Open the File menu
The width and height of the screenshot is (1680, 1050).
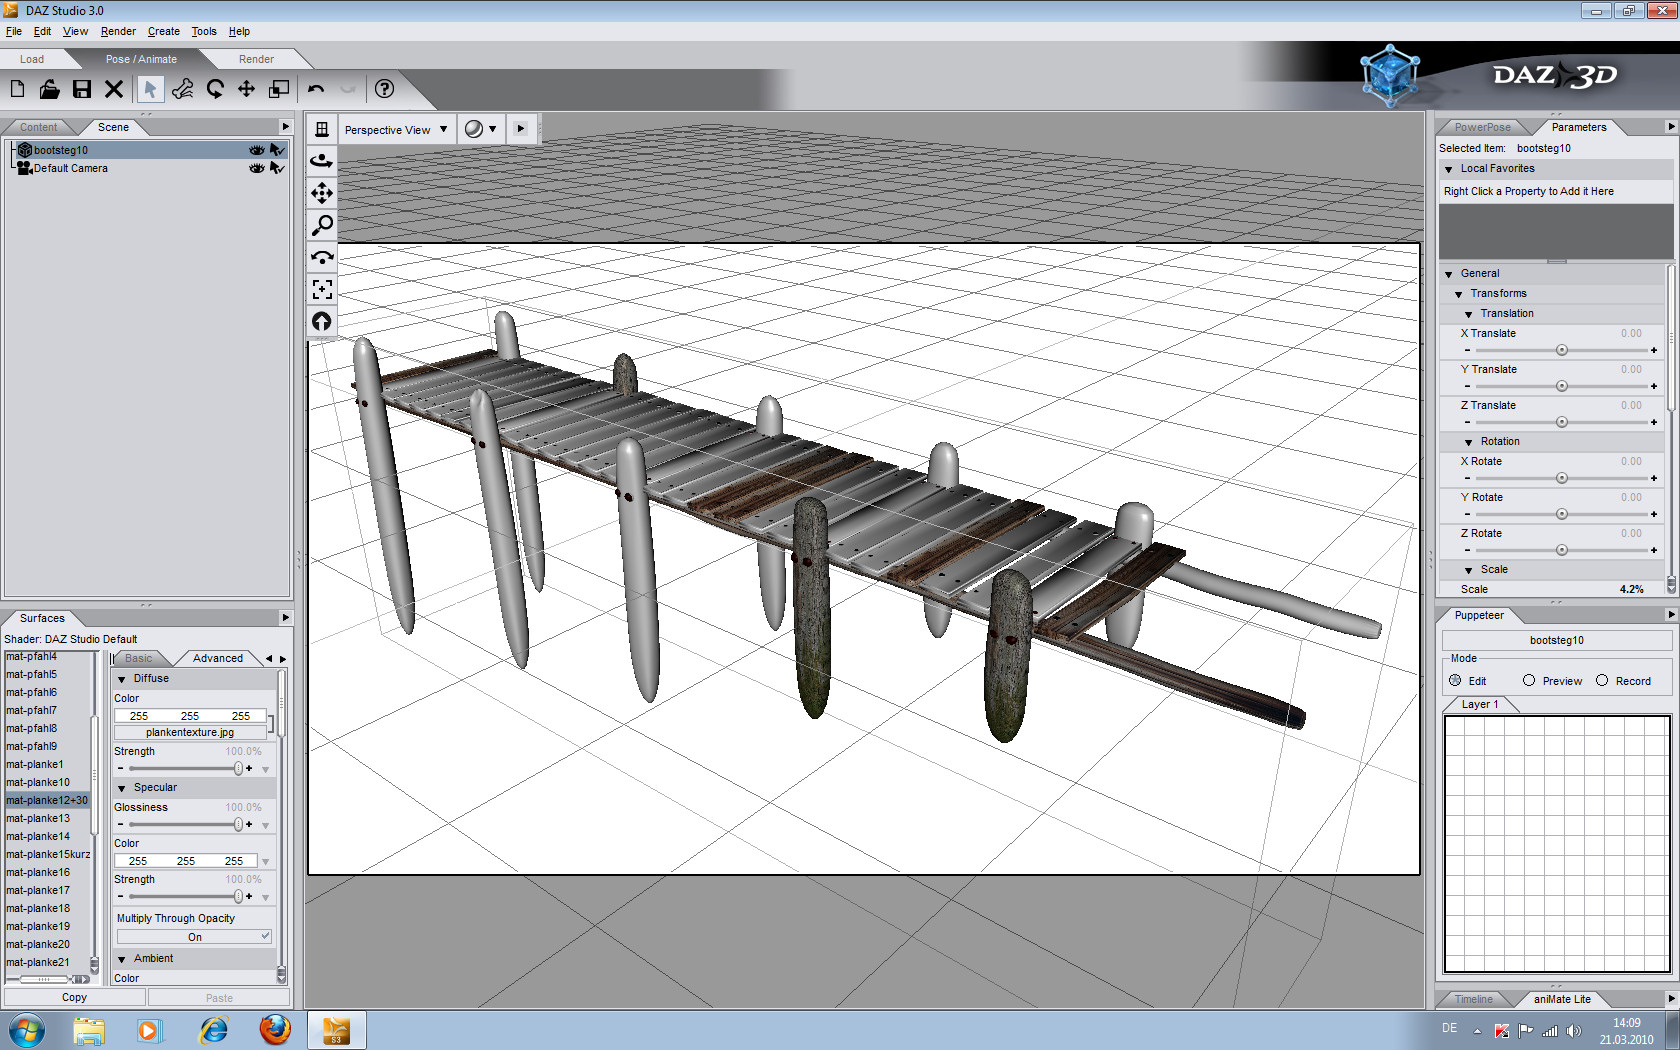click(x=14, y=31)
